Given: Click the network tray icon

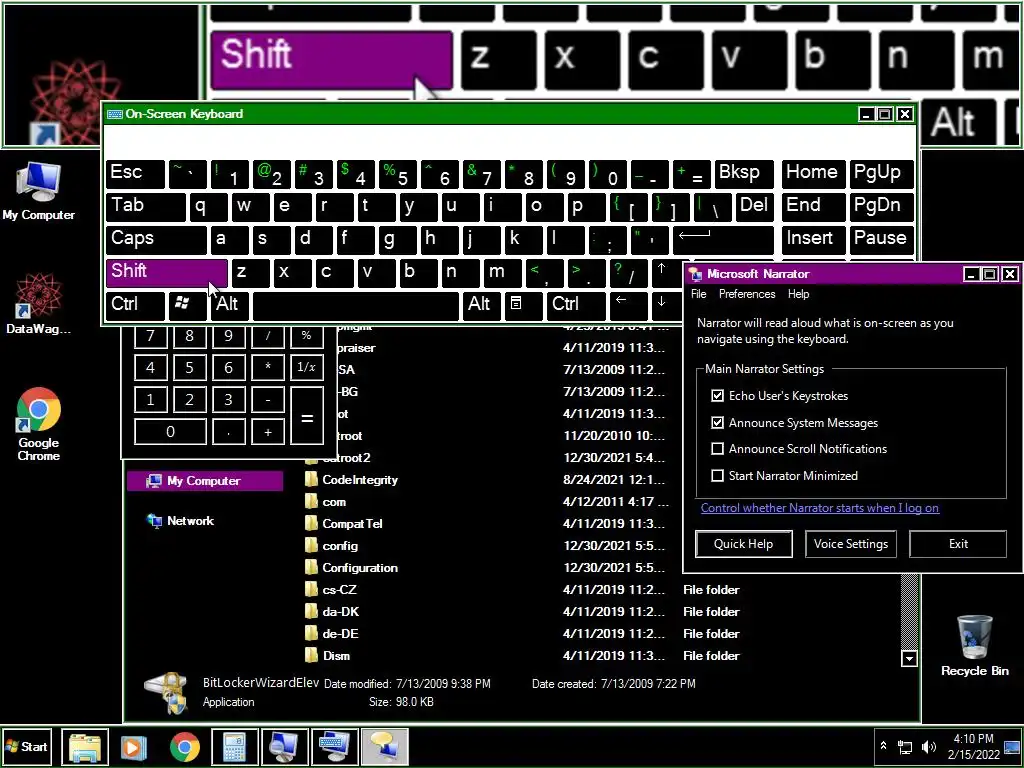Looking at the screenshot, I should (x=905, y=746).
